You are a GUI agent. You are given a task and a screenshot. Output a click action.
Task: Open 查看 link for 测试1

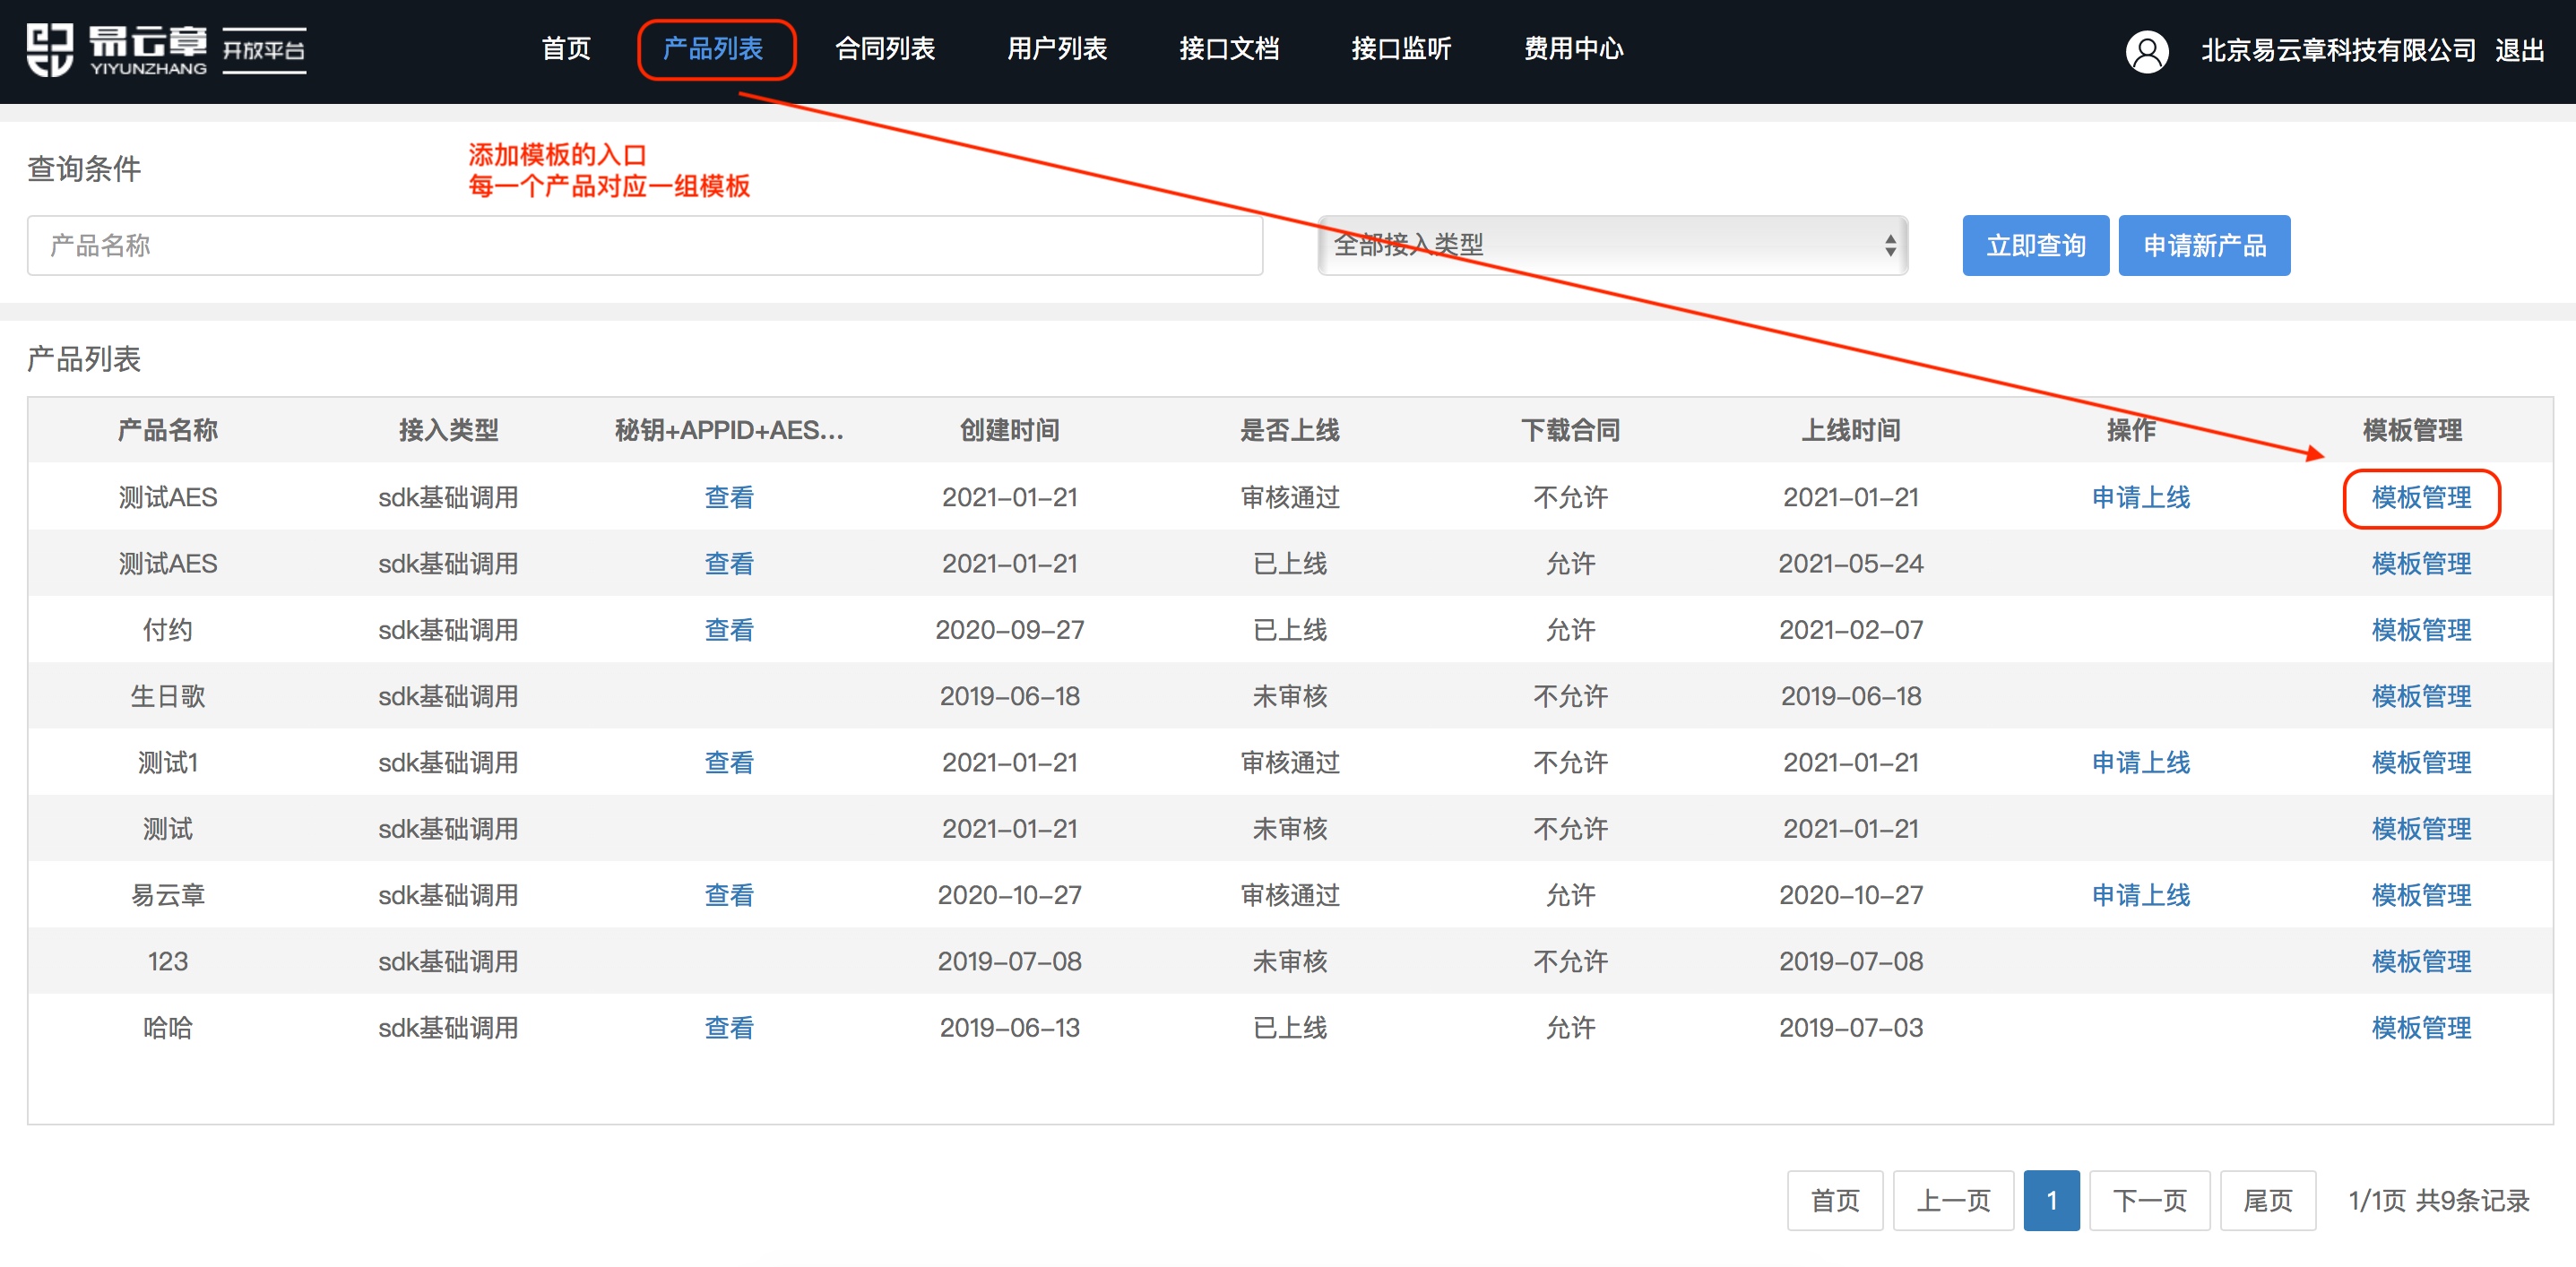(729, 762)
